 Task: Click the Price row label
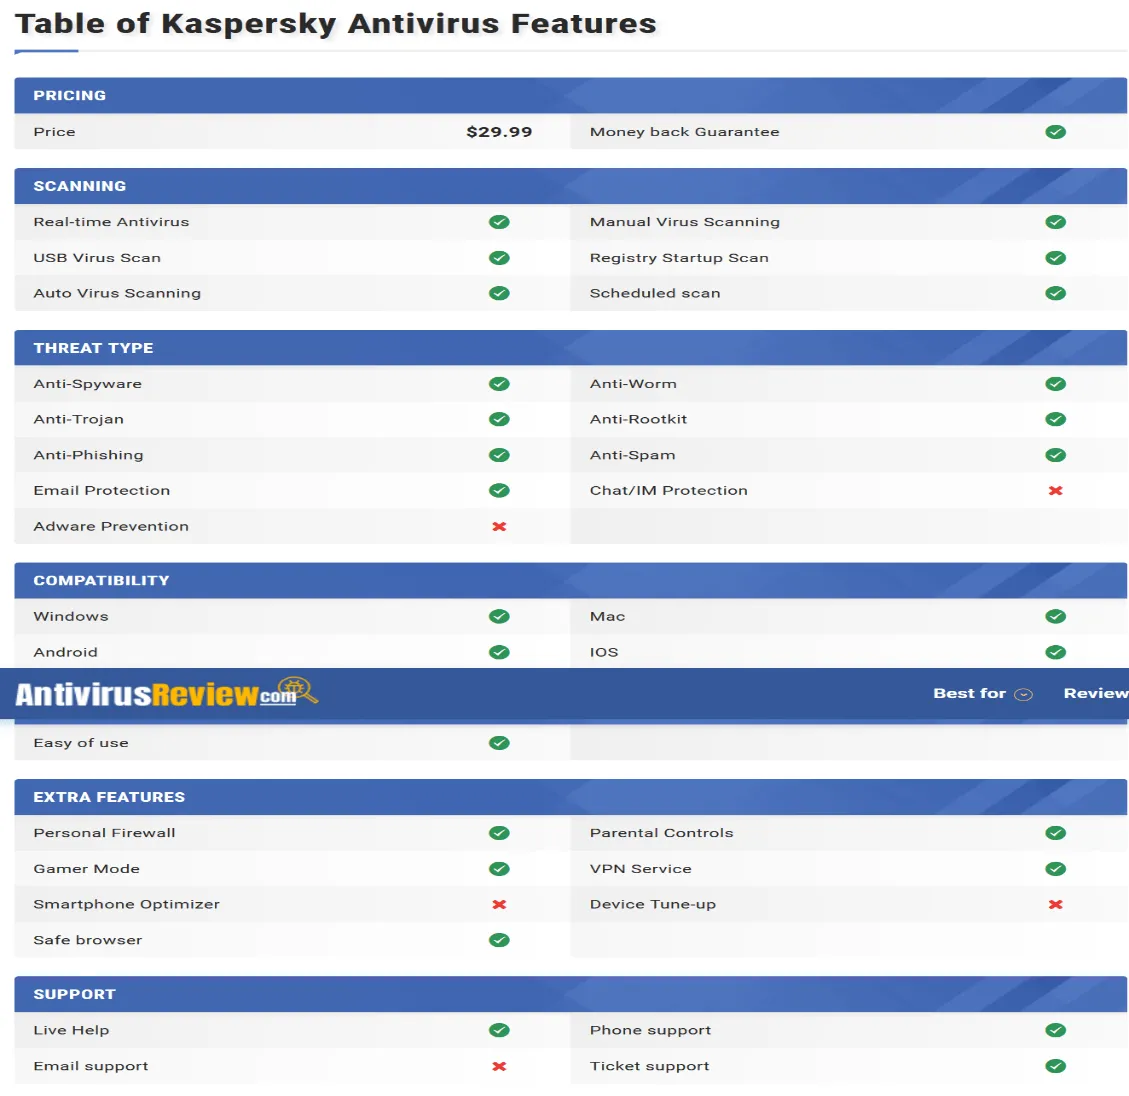click(x=54, y=132)
